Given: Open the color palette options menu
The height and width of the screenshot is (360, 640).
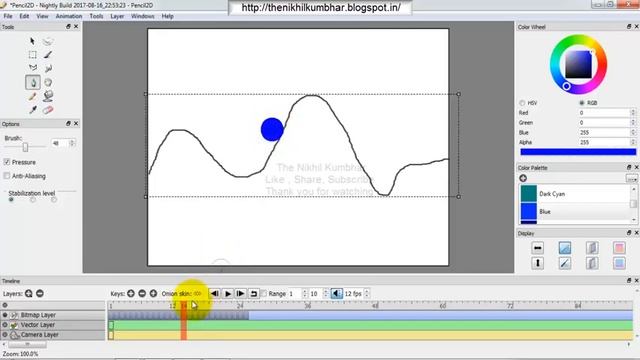Looking at the screenshot, I should pyautogui.click(x=631, y=178).
